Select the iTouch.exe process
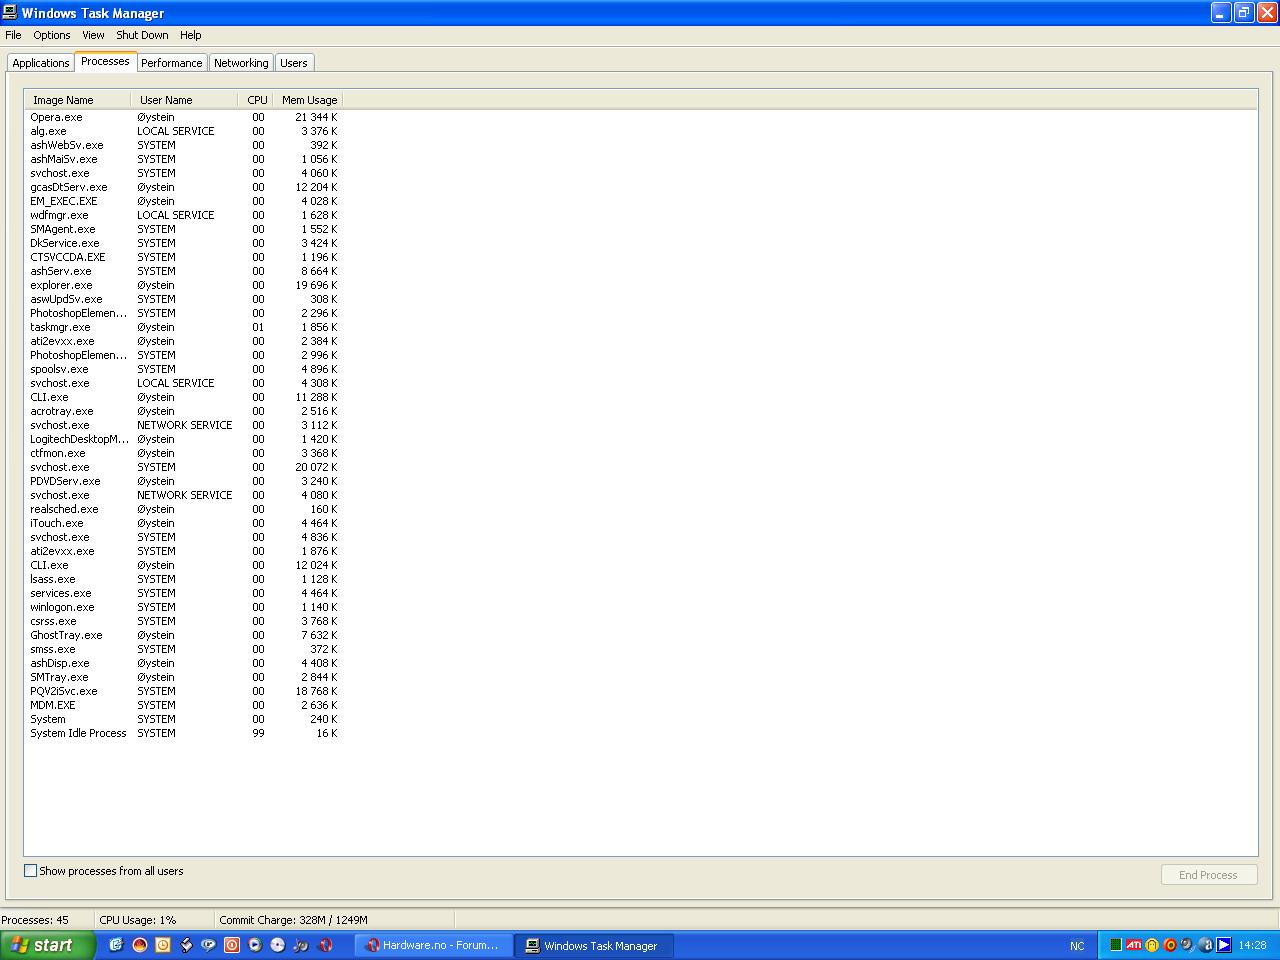The width and height of the screenshot is (1280, 960). 56,523
